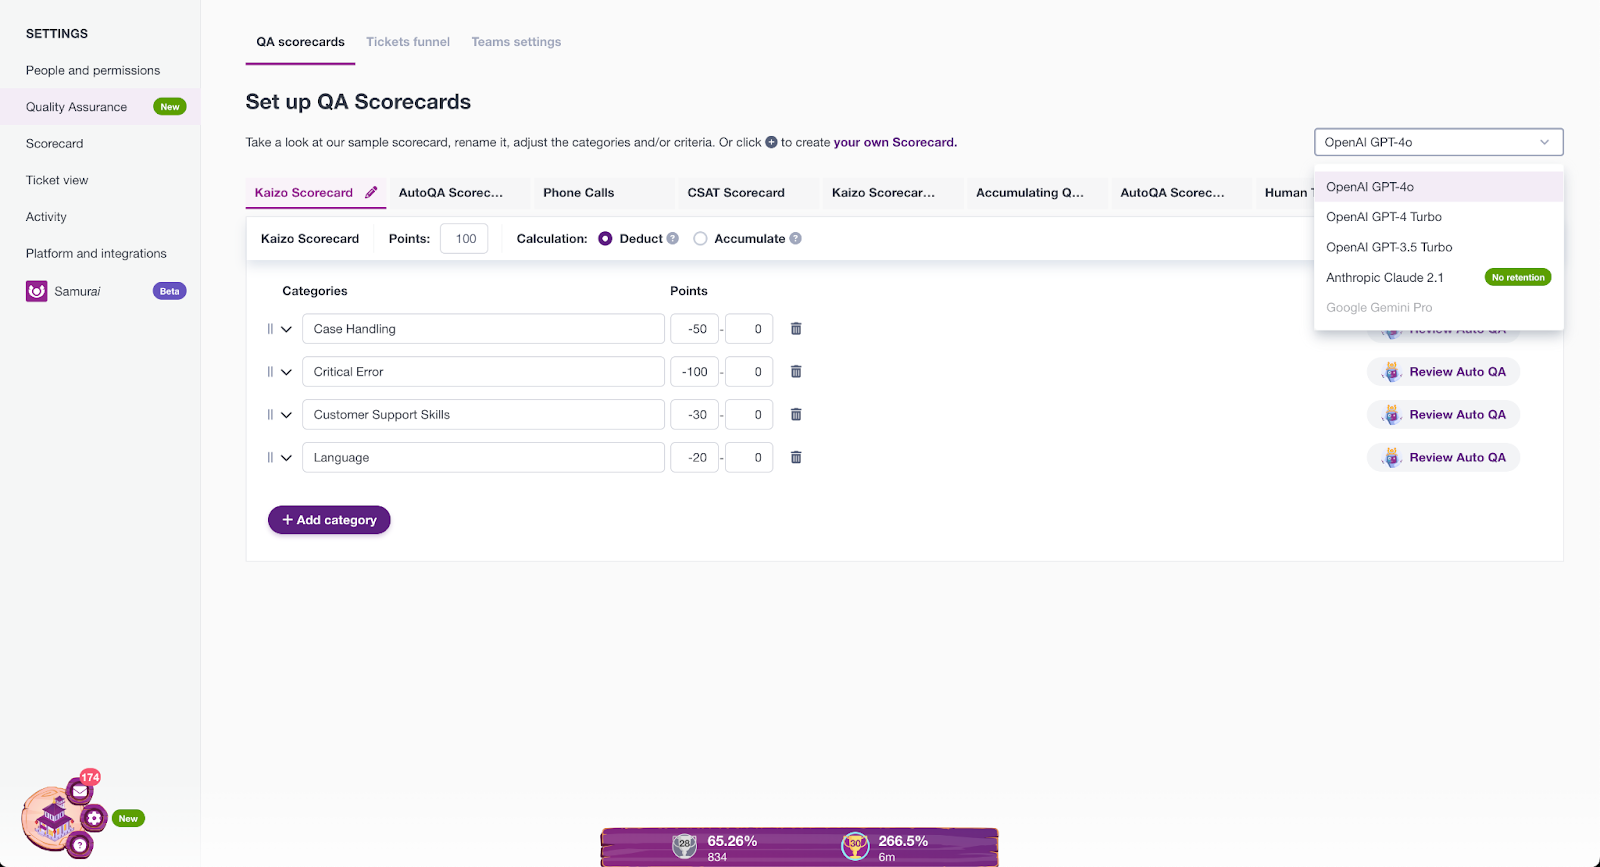
Task: Open help tooltip next to Accumulate
Action: 795,239
